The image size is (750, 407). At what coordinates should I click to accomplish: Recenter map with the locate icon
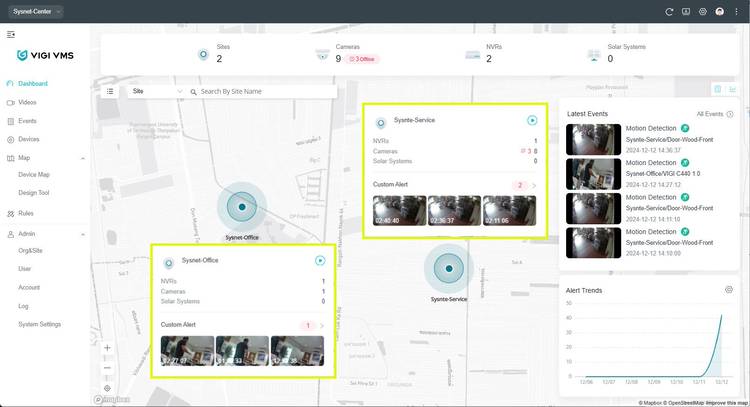(107, 388)
